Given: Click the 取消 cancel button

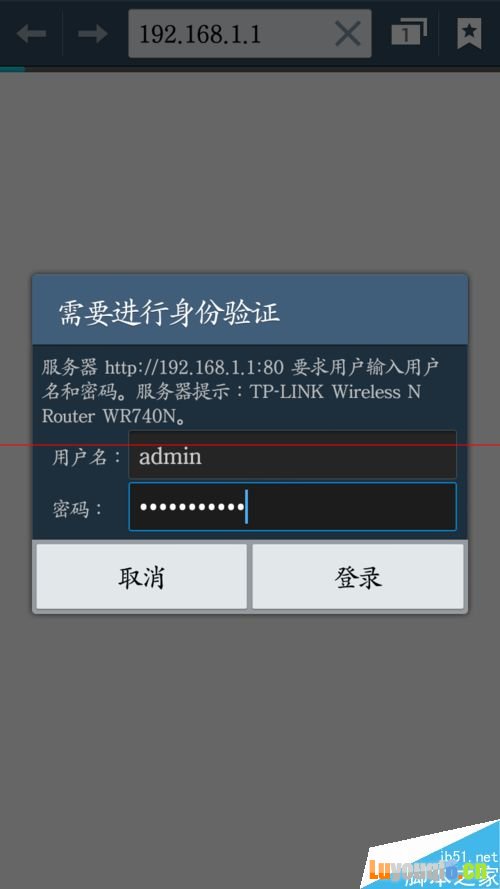Looking at the screenshot, I should (142, 577).
